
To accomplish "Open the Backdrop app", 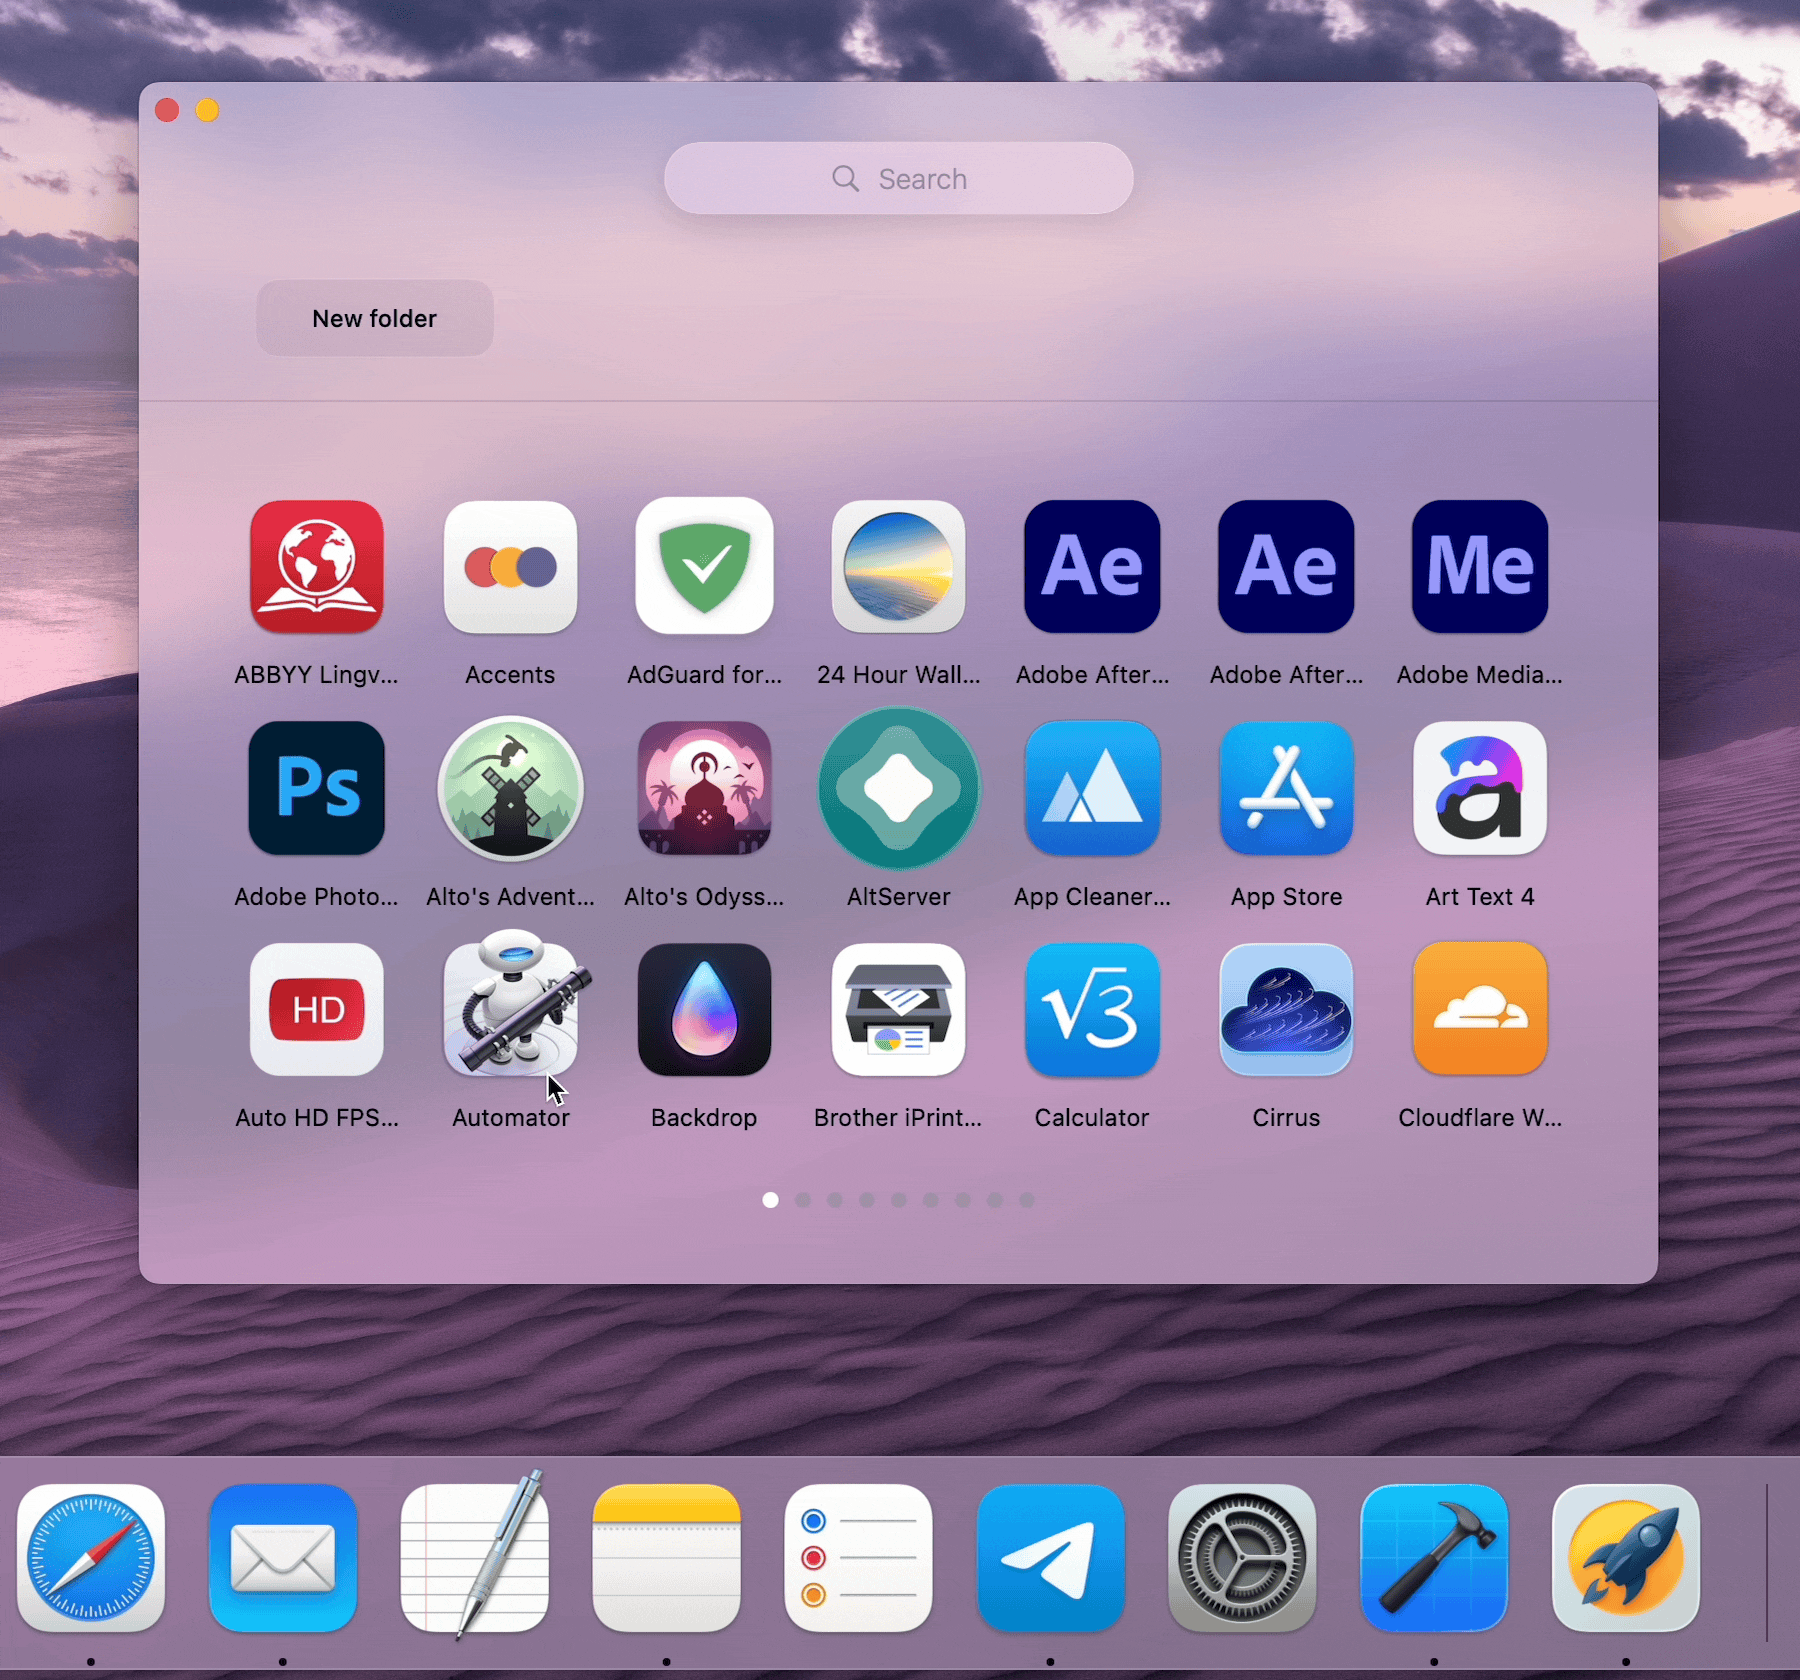I will (x=704, y=1009).
